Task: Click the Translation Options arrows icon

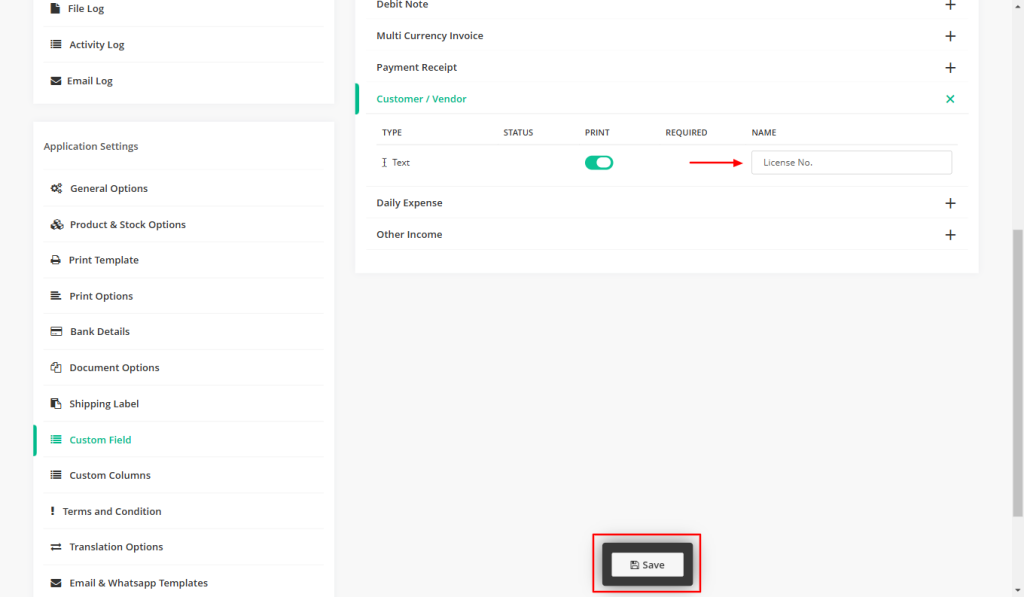Action: click(57, 547)
